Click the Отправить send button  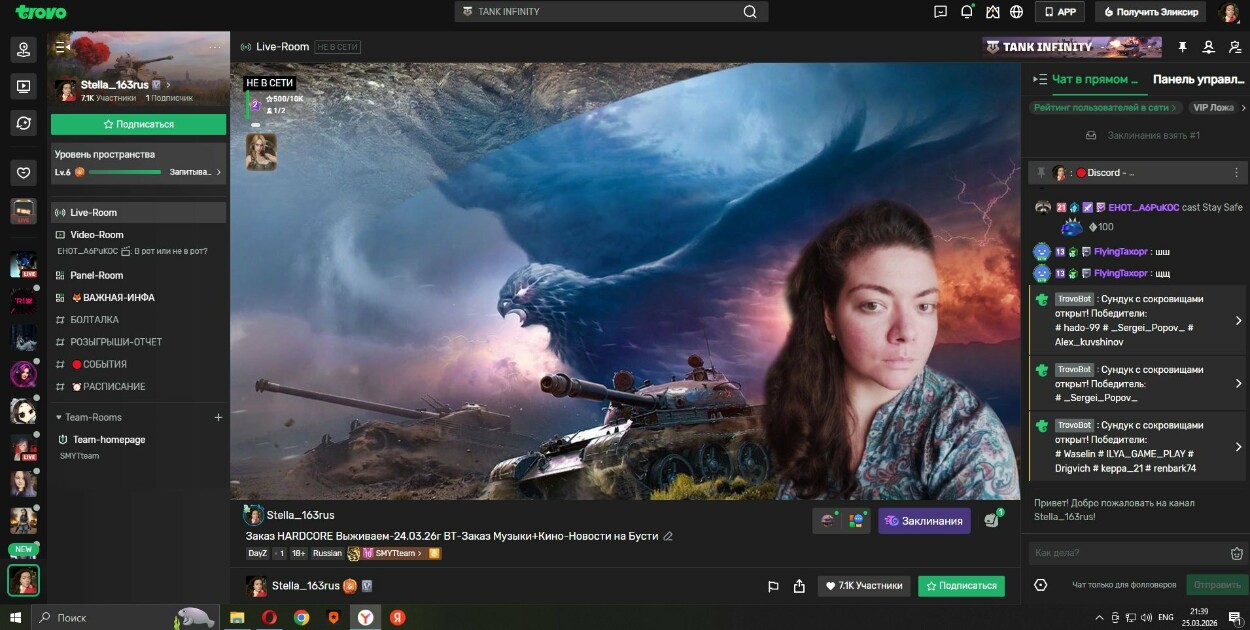(x=1217, y=585)
